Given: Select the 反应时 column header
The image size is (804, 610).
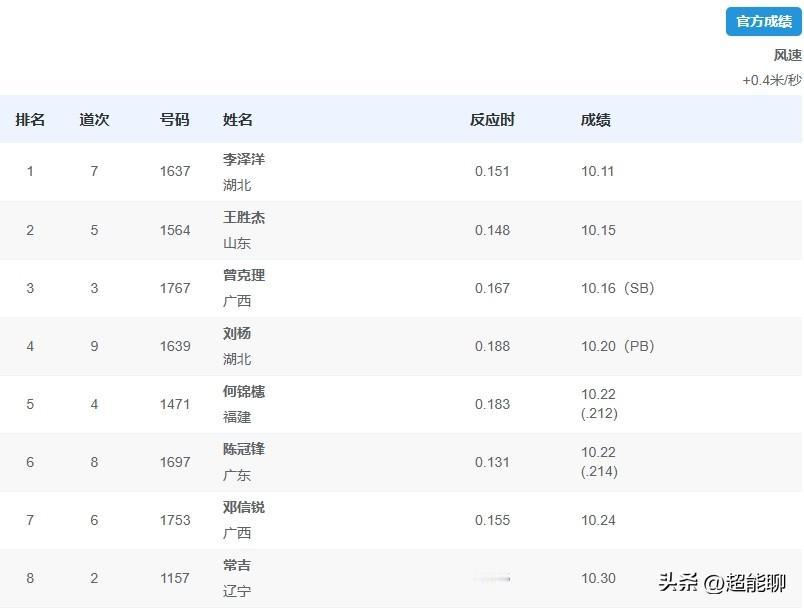Looking at the screenshot, I should (x=492, y=120).
